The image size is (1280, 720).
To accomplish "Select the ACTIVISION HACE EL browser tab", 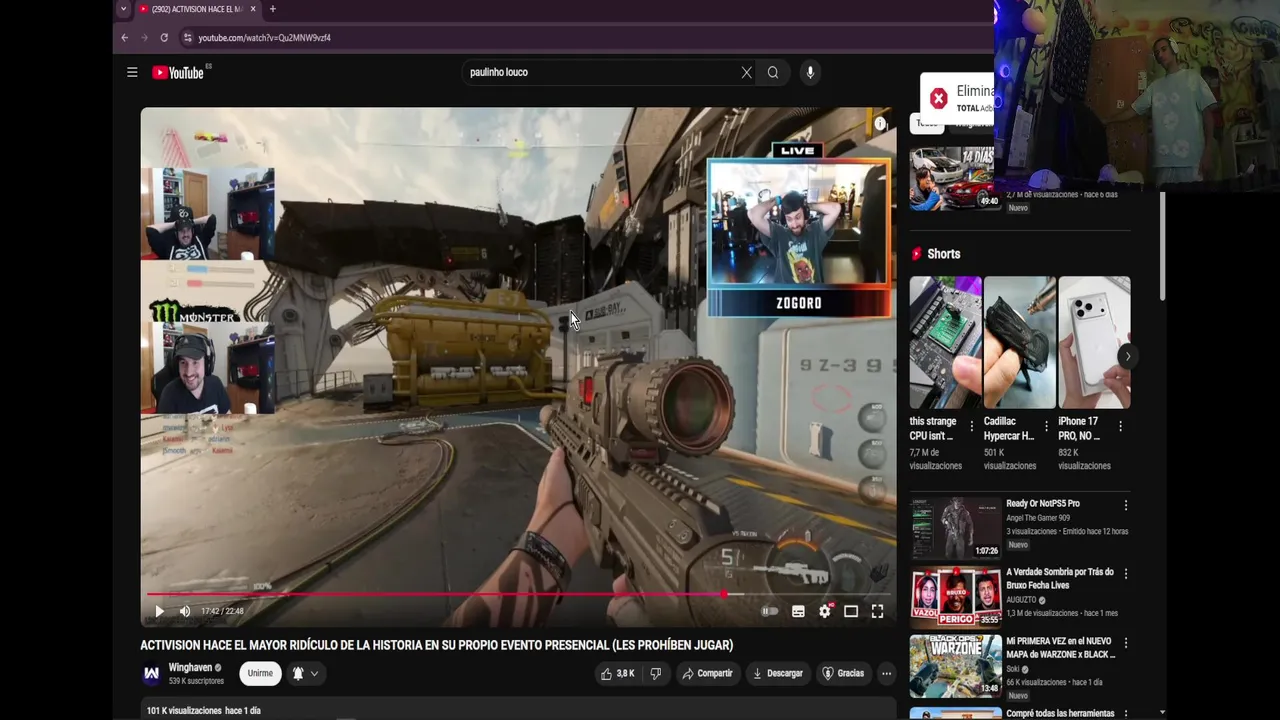I will click(196, 9).
